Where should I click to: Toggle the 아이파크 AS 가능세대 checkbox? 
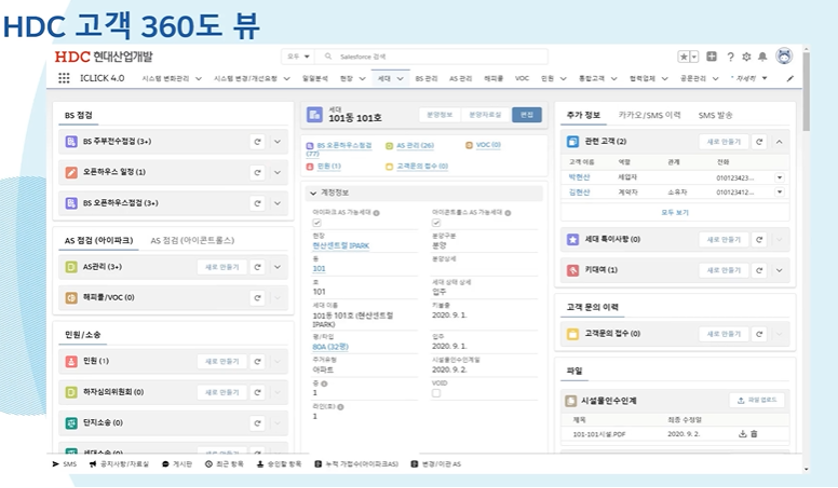pyautogui.click(x=317, y=223)
